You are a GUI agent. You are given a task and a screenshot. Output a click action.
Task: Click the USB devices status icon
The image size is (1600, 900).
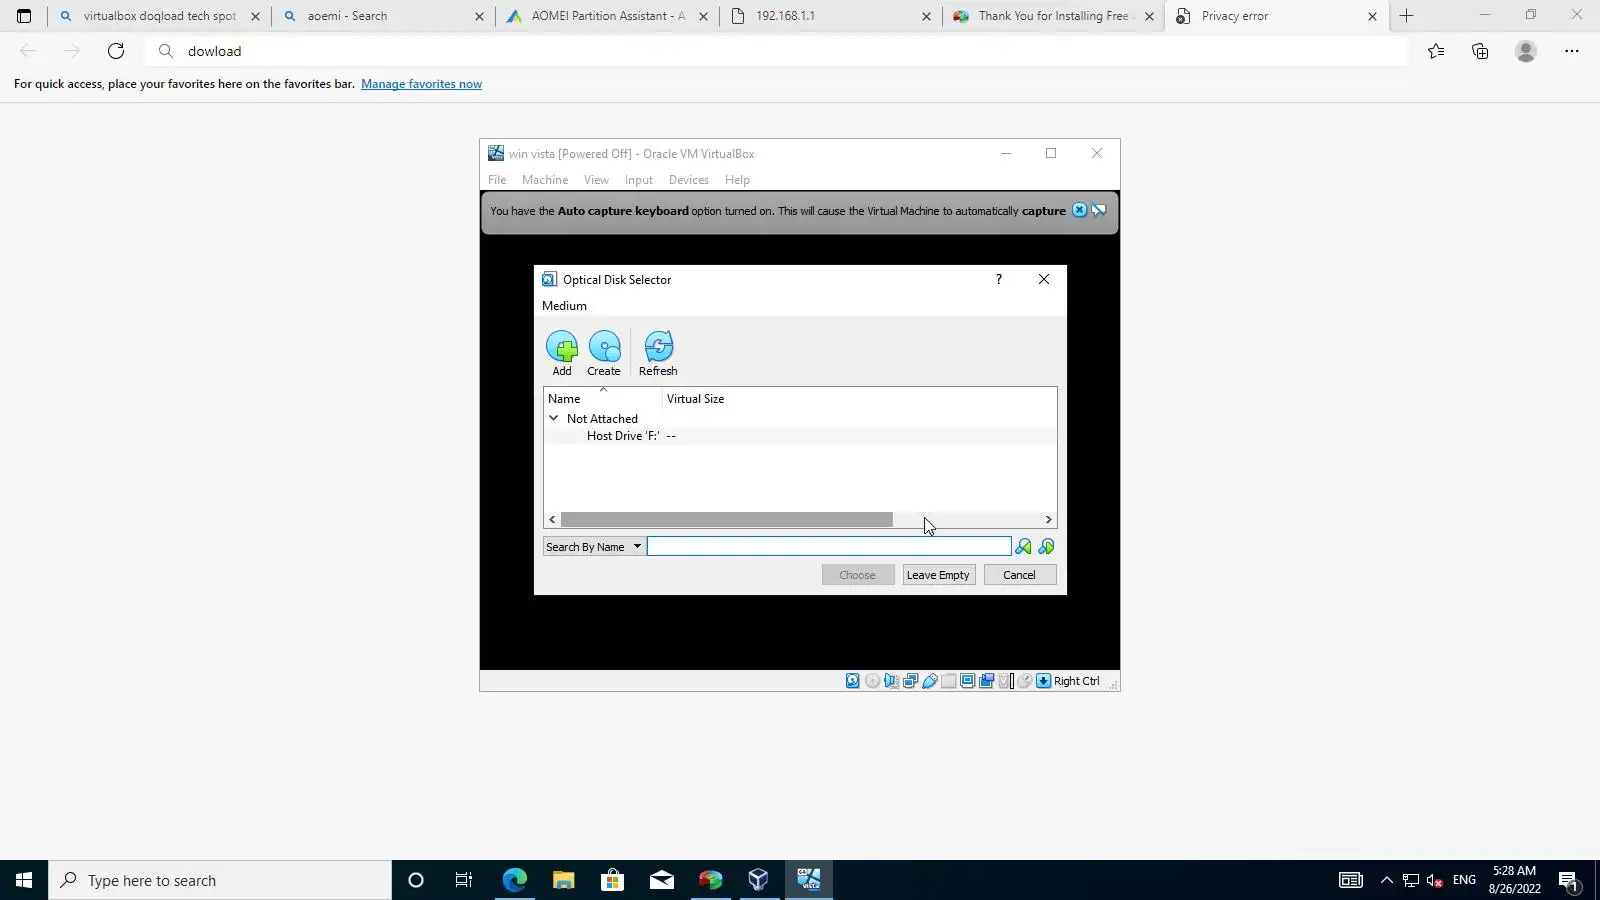coord(929,681)
